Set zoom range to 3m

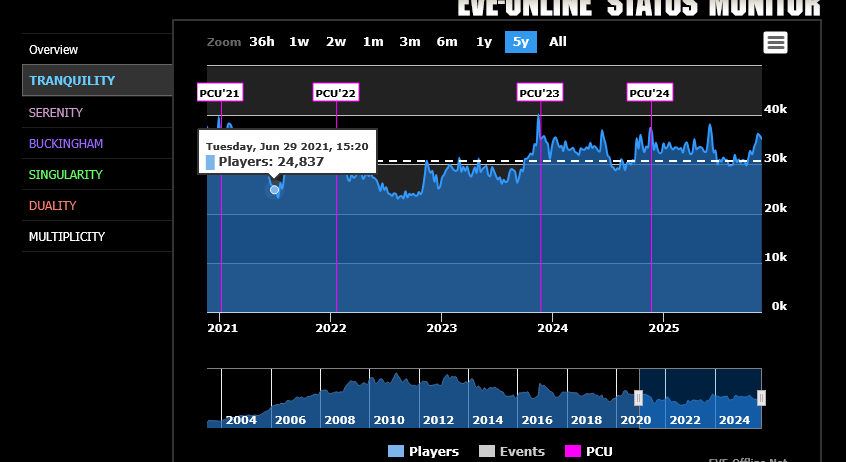[410, 42]
